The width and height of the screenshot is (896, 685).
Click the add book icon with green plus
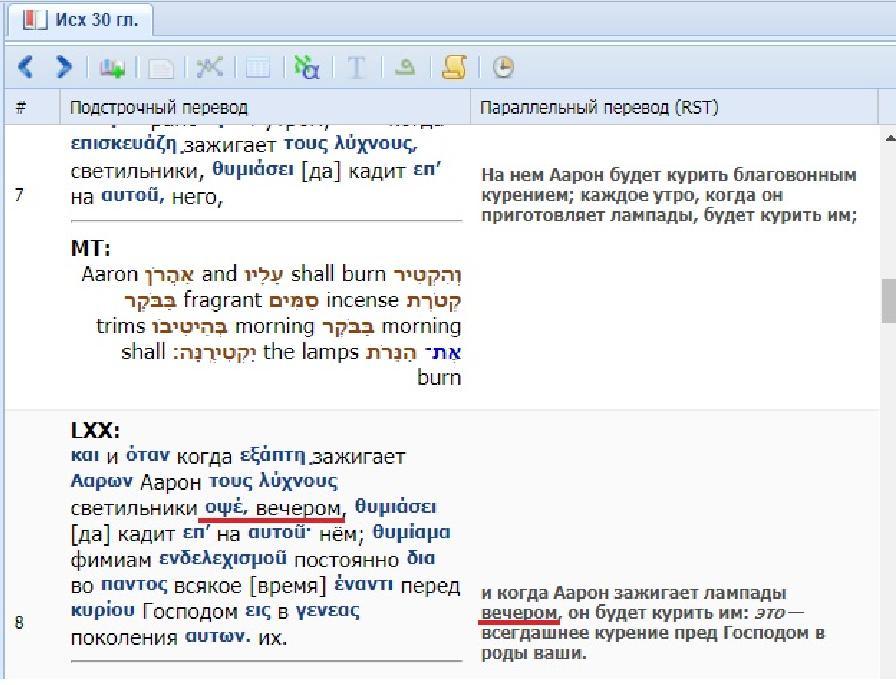[x=112, y=67]
